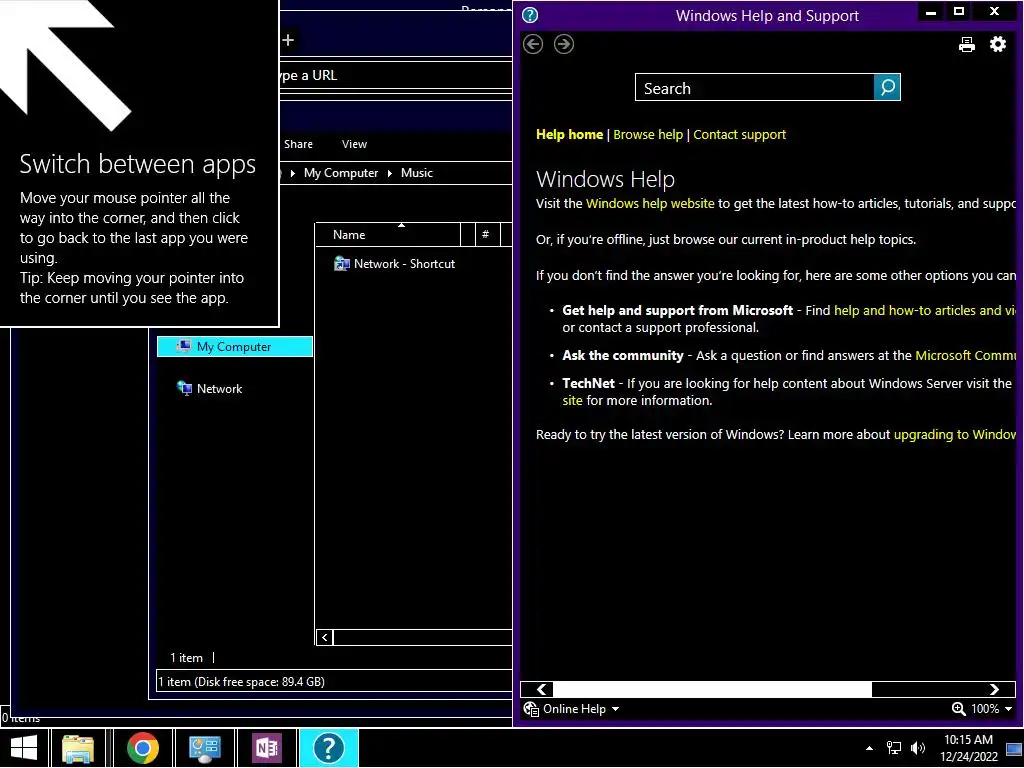This screenshot has height=768, width=1024.
Task: Open File Explorer from the taskbar
Action: click(78, 748)
